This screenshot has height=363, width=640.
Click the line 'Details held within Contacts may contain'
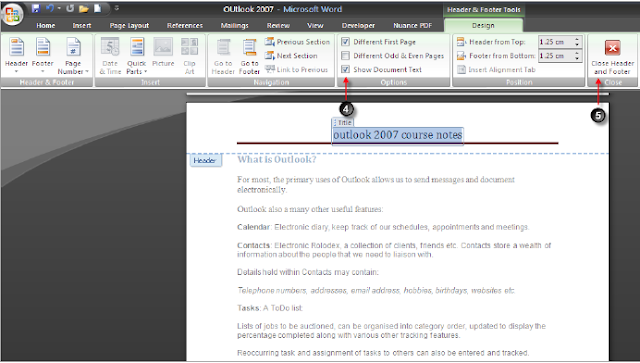pos(308,272)
